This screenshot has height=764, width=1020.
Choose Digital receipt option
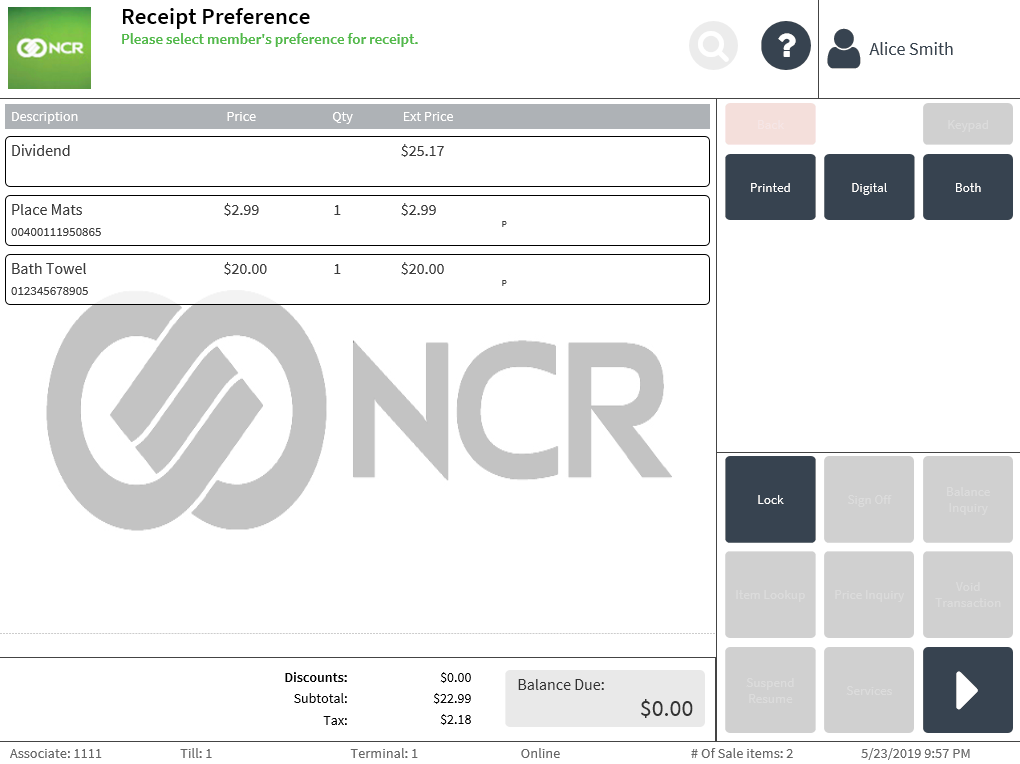click(x=869, y=187)
